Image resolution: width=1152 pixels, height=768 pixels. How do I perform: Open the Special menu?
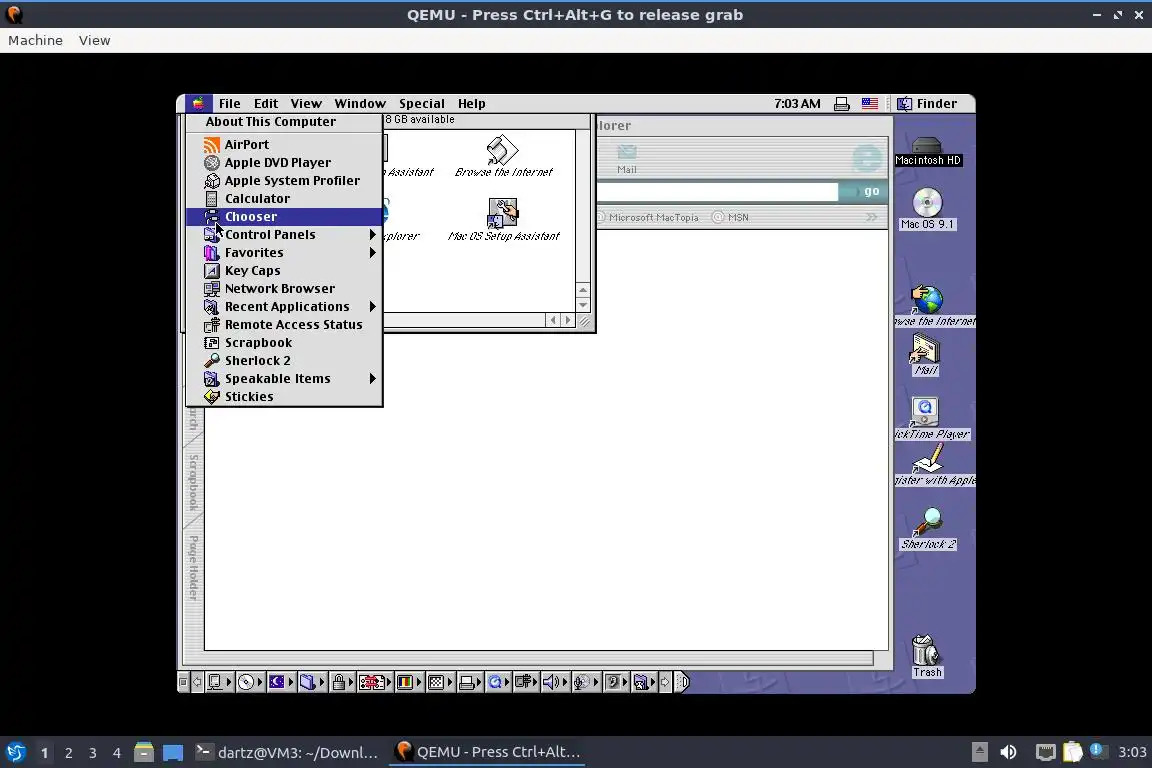pos(422,104)
